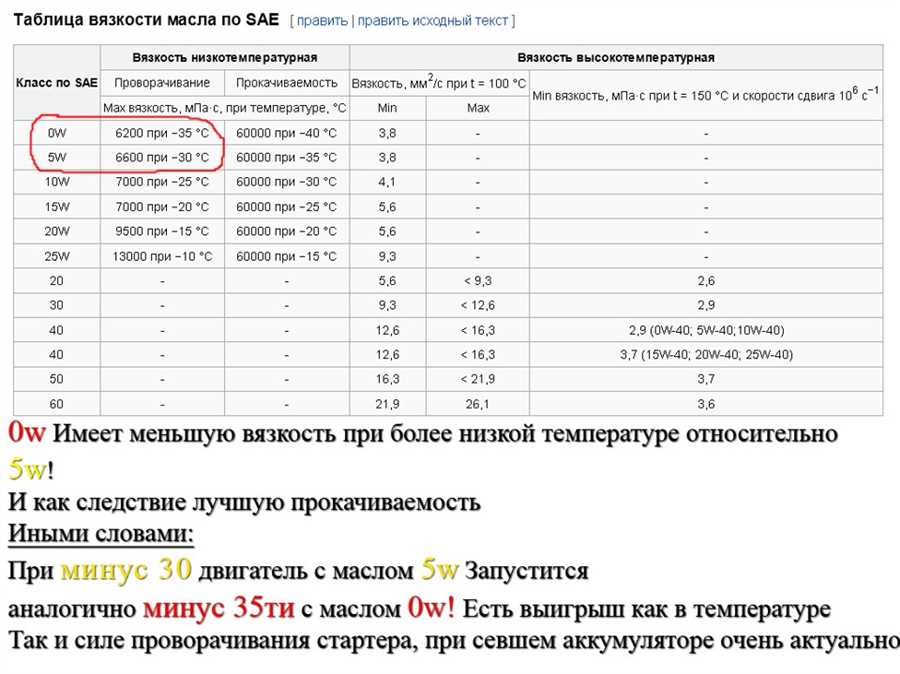The width and height of the screenshot is (900, 674).
Task: Select the "25W" class cell
Action: (57, 256)
